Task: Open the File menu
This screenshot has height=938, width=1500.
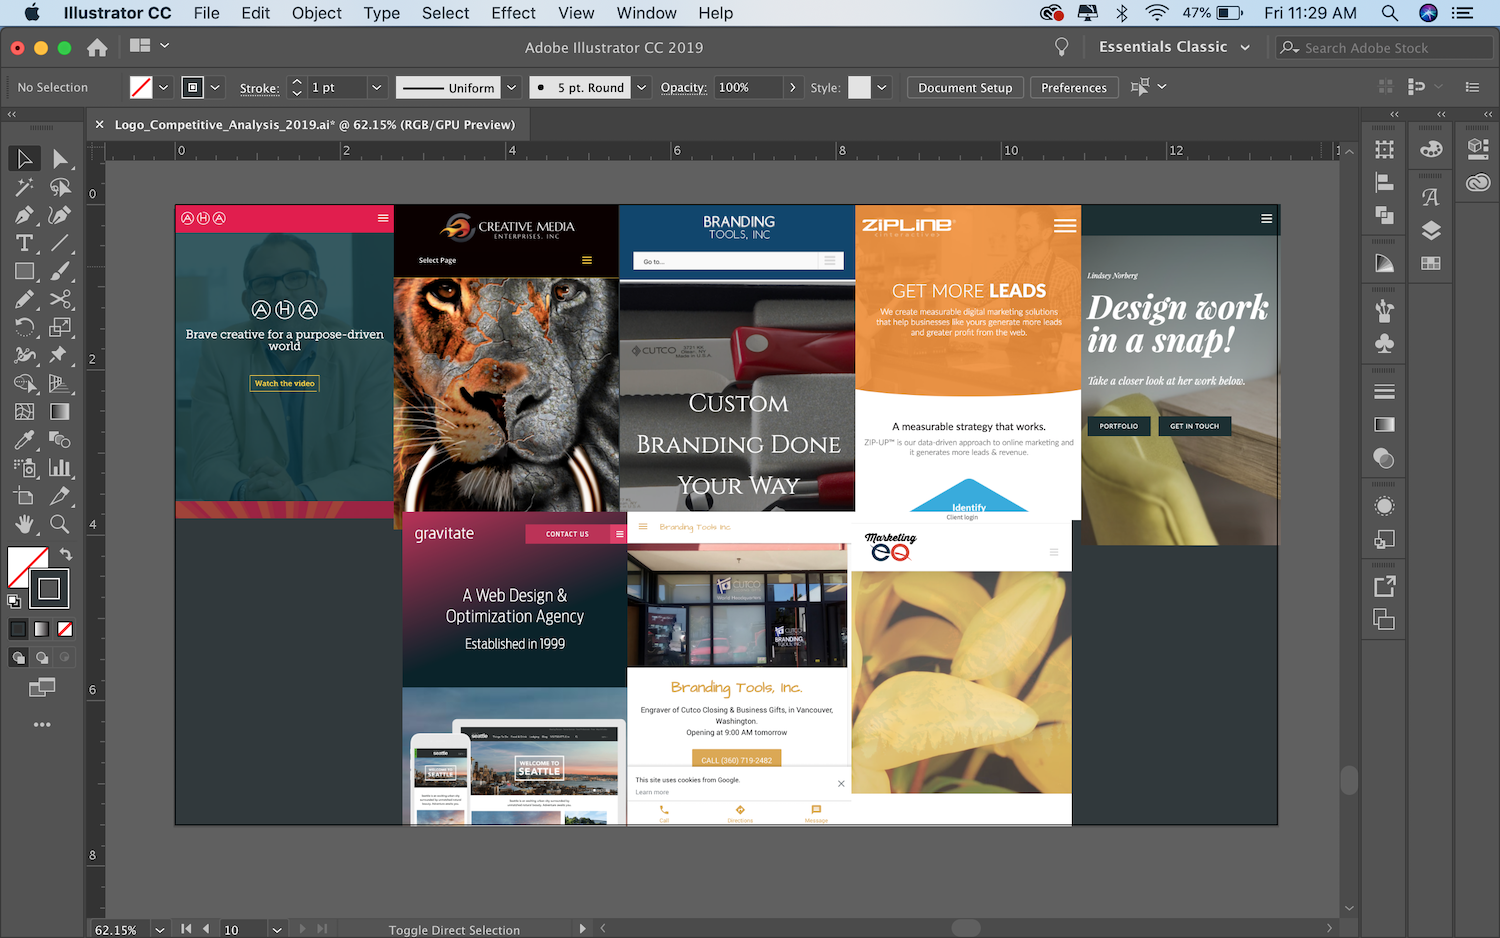Action: click(x=206, y=13)
